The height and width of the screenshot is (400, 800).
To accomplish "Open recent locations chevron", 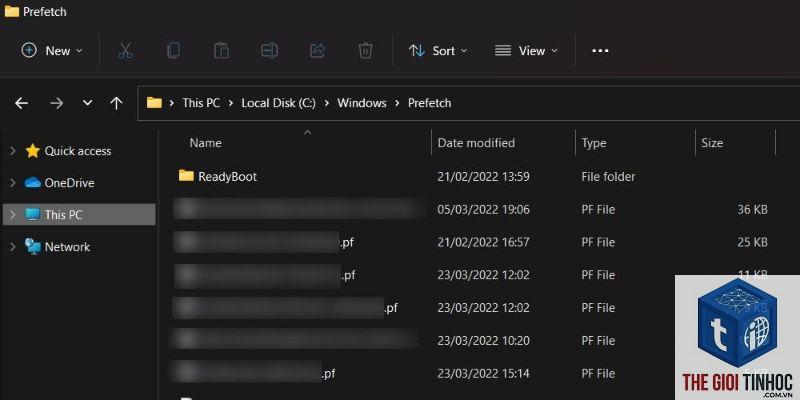I will pyautogui.click(x=87, y=103).
